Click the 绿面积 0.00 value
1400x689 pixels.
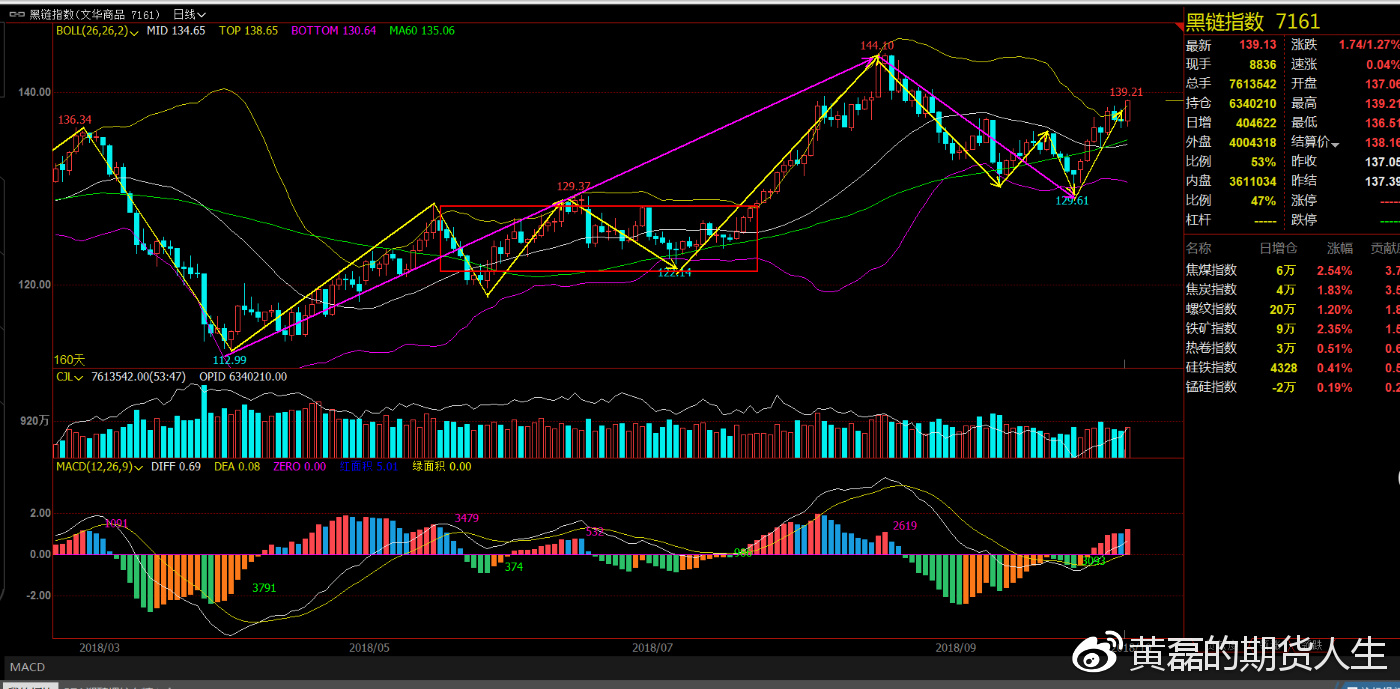(x=441, y=466)
